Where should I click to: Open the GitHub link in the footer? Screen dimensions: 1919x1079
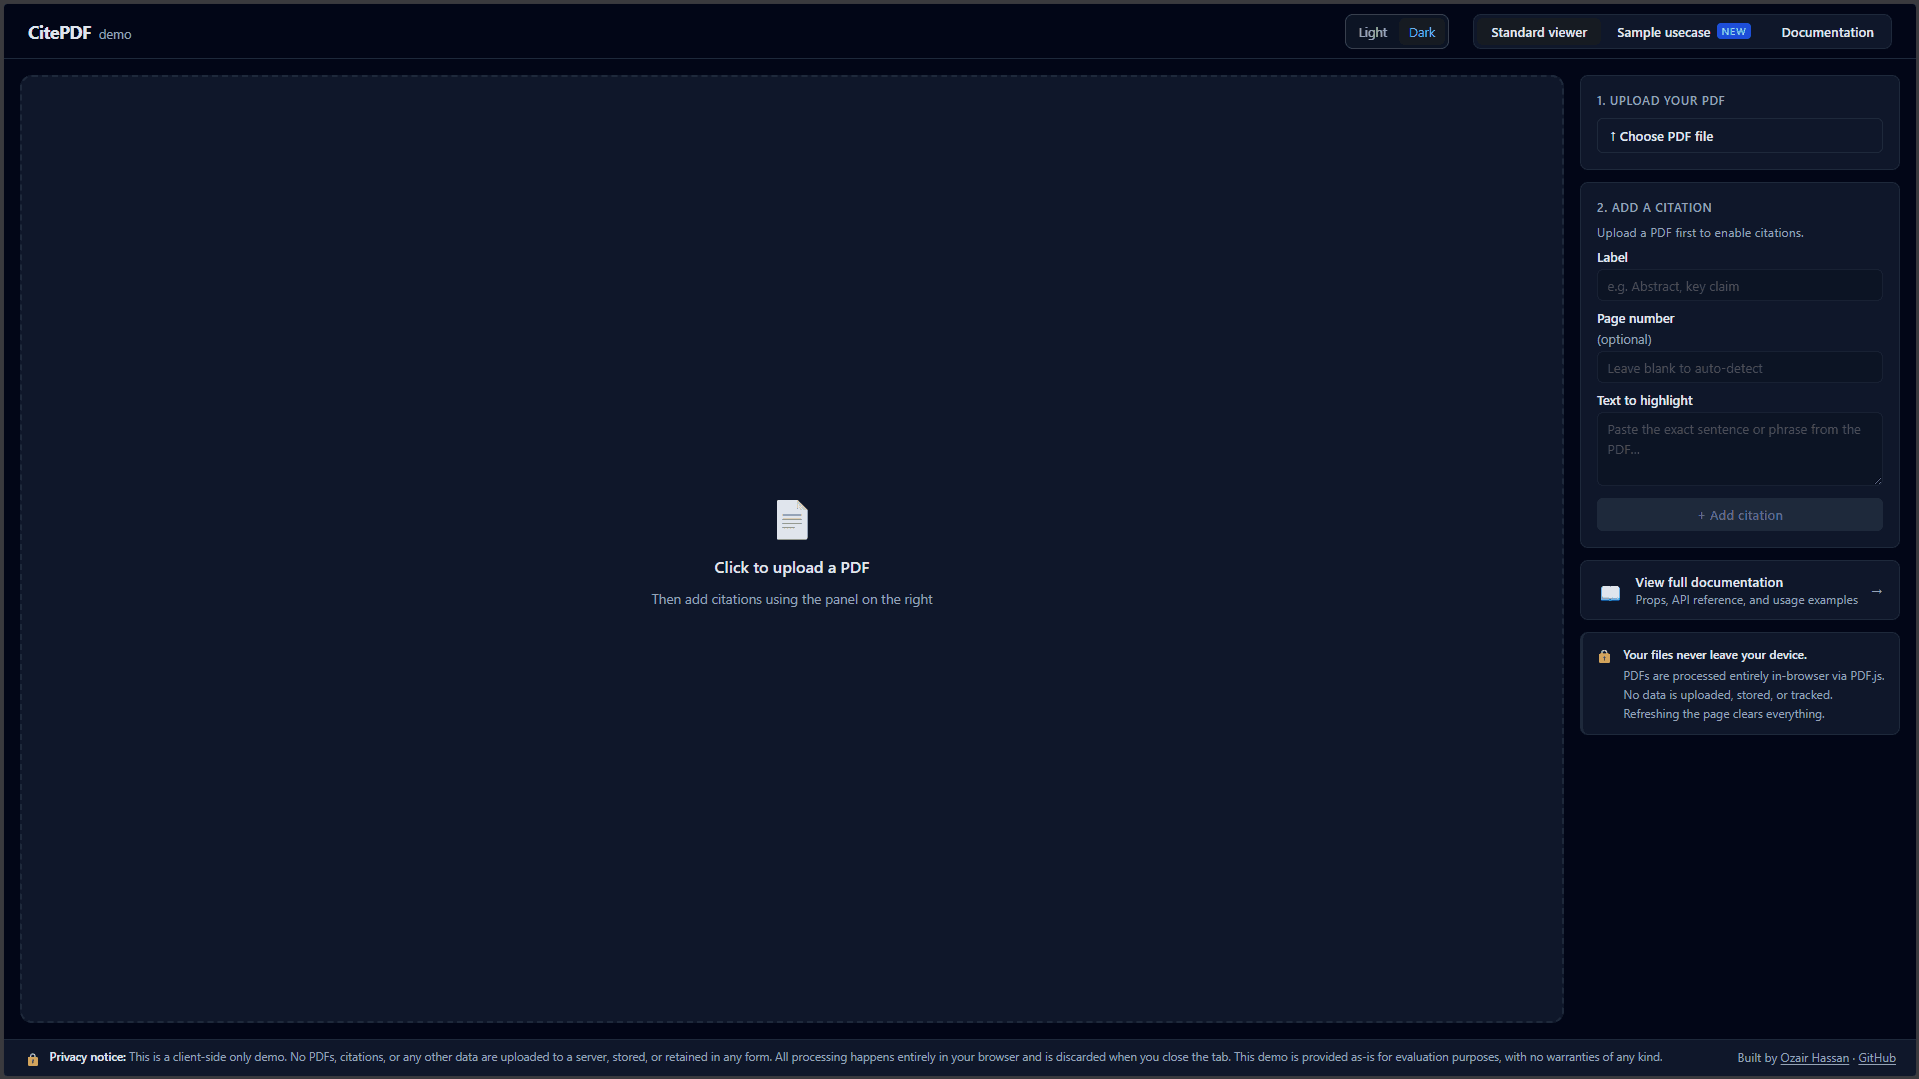(1876, 1058)
